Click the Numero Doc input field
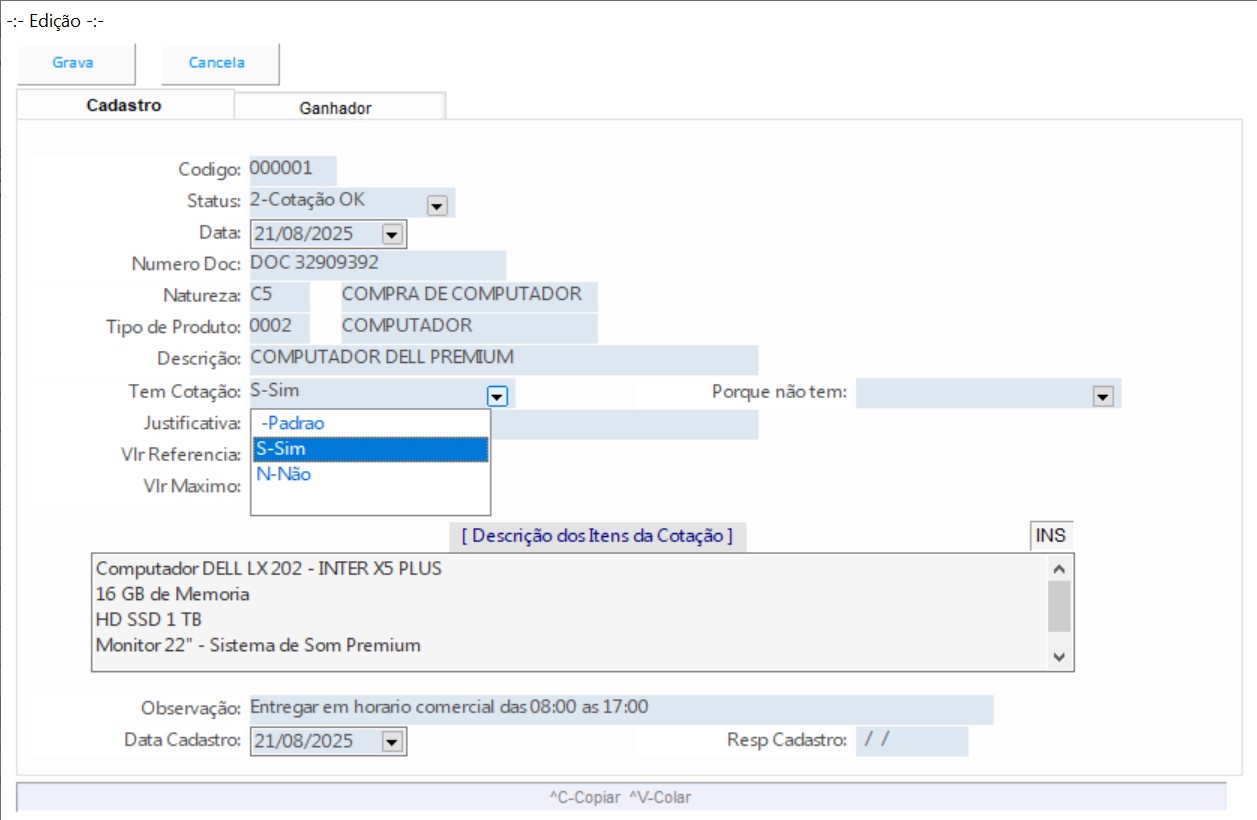 click(x=376, y=264)
